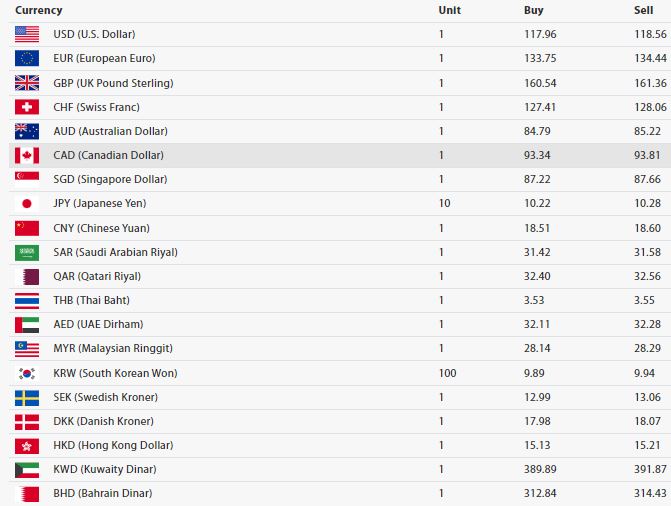Image resolution: width=671 pixels, height=506 pixels.
Task: Click the USD buy rate 117.96
Action: [x=540, y=34]
